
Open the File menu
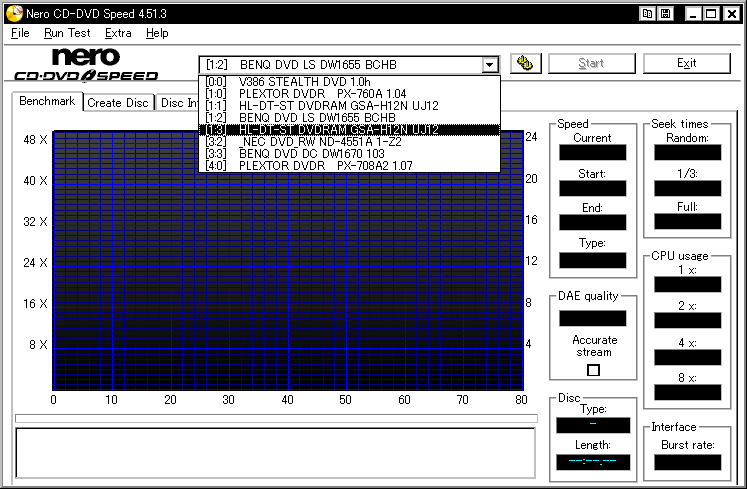tap(20, 33)
